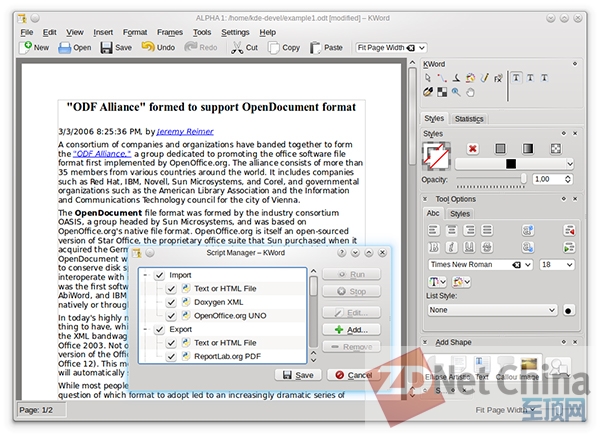Open the black color dropdown in the Styles panel

pos(515,164)
